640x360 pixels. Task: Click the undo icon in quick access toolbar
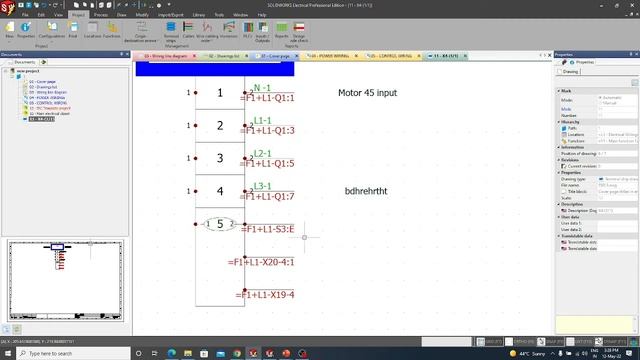click(44, 5)
